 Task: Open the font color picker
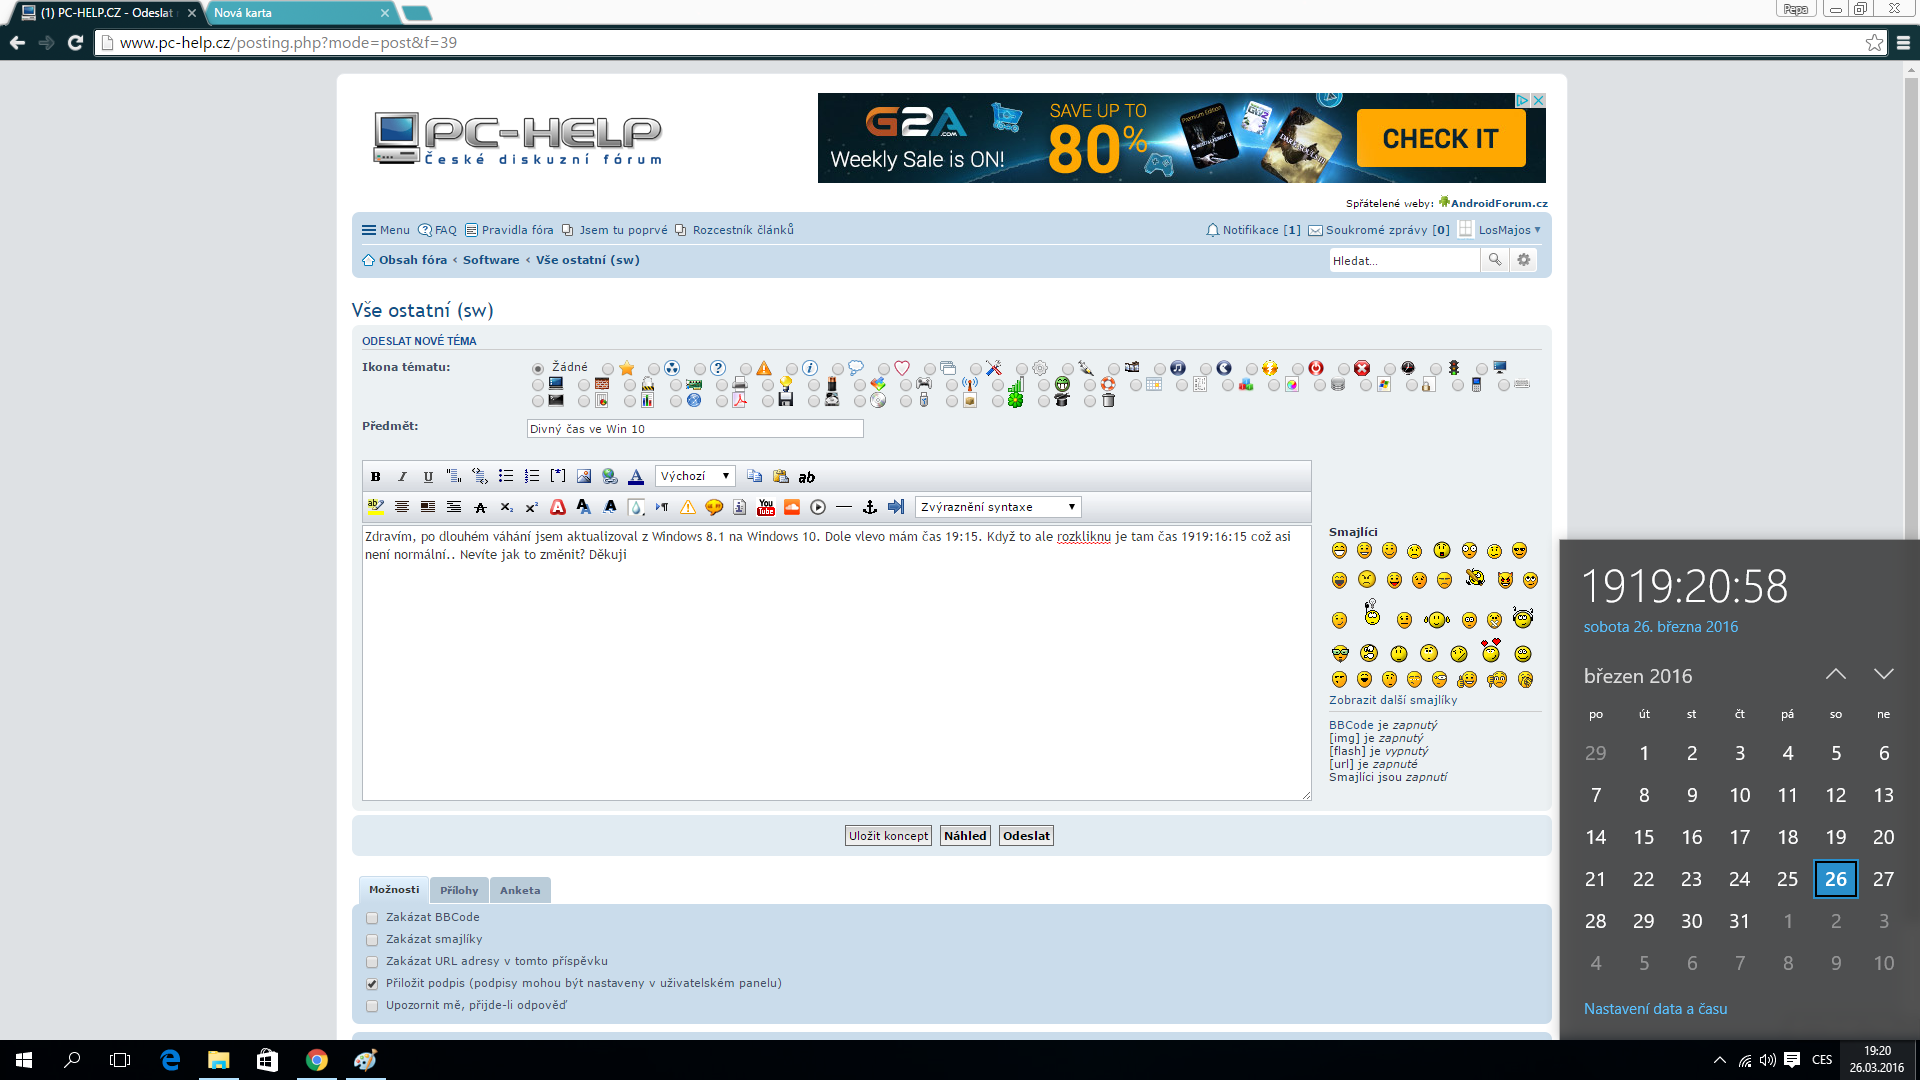click(x=636, y=477)
